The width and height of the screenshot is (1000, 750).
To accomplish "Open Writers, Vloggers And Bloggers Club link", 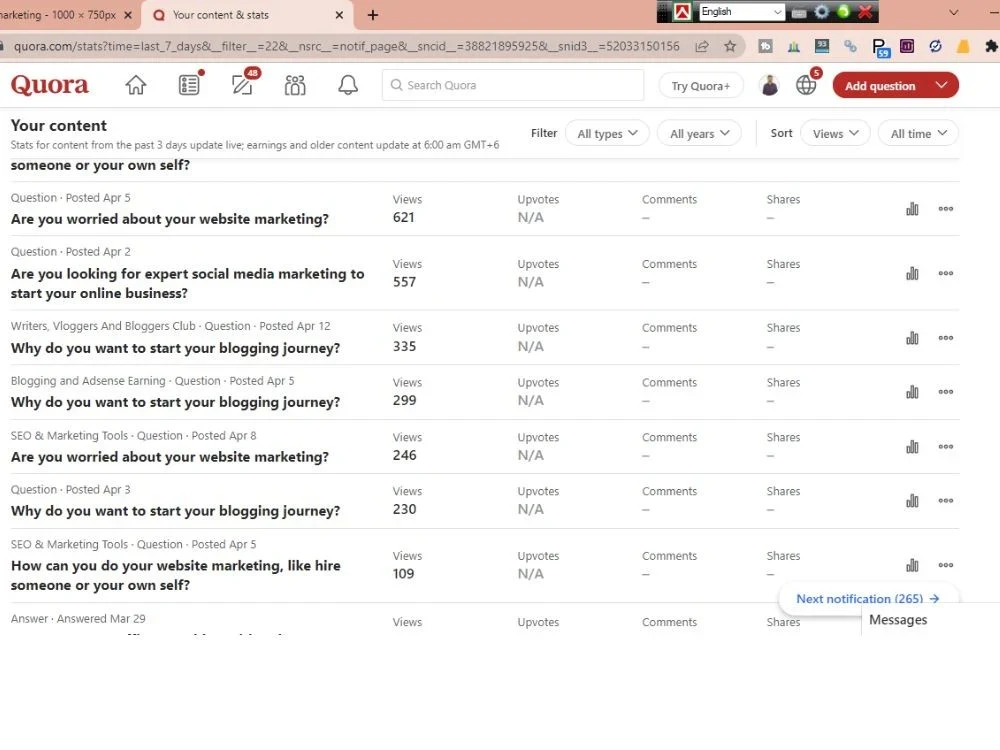I will [x=103, y=326].
